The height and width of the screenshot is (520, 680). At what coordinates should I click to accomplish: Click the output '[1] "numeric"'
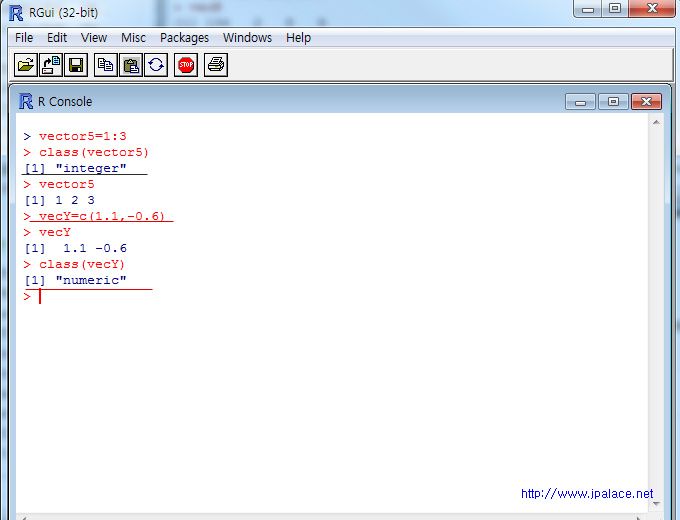[x=75, y=281]
